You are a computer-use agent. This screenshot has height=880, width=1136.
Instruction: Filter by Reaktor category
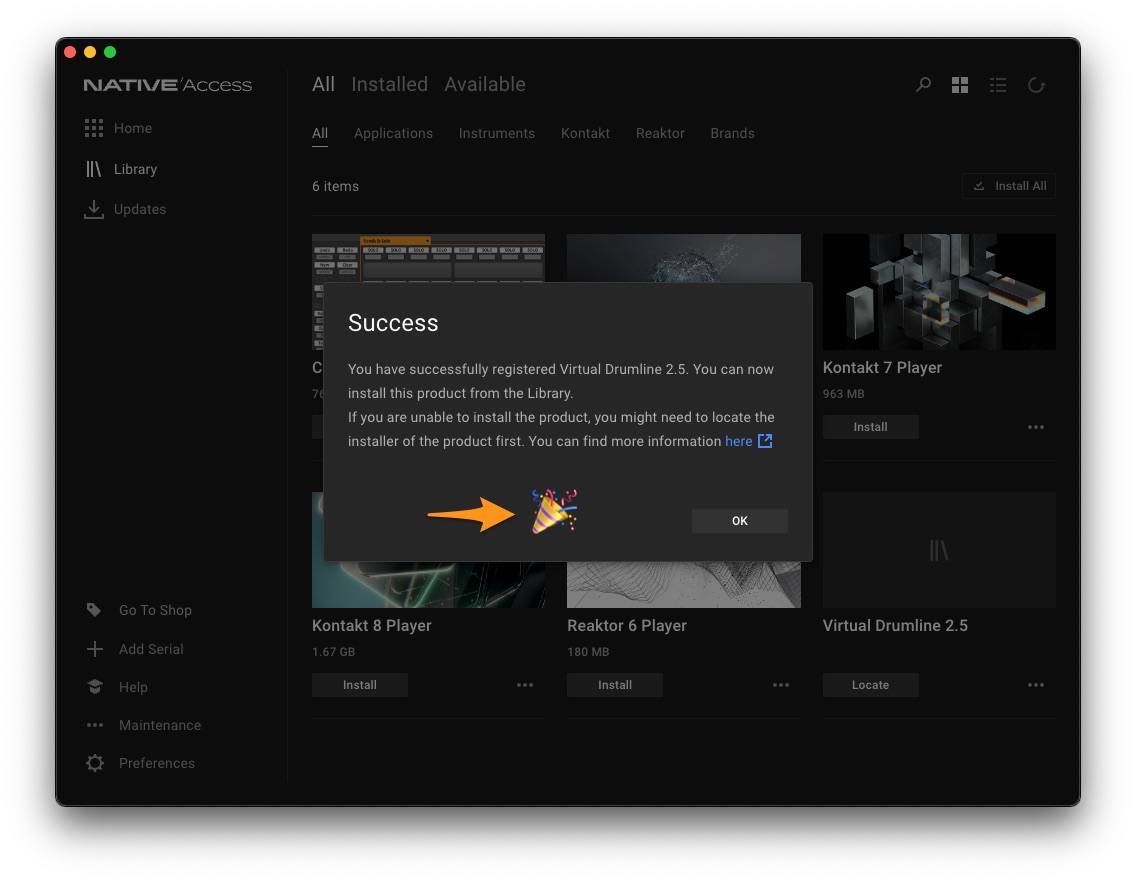coord(660,133)
